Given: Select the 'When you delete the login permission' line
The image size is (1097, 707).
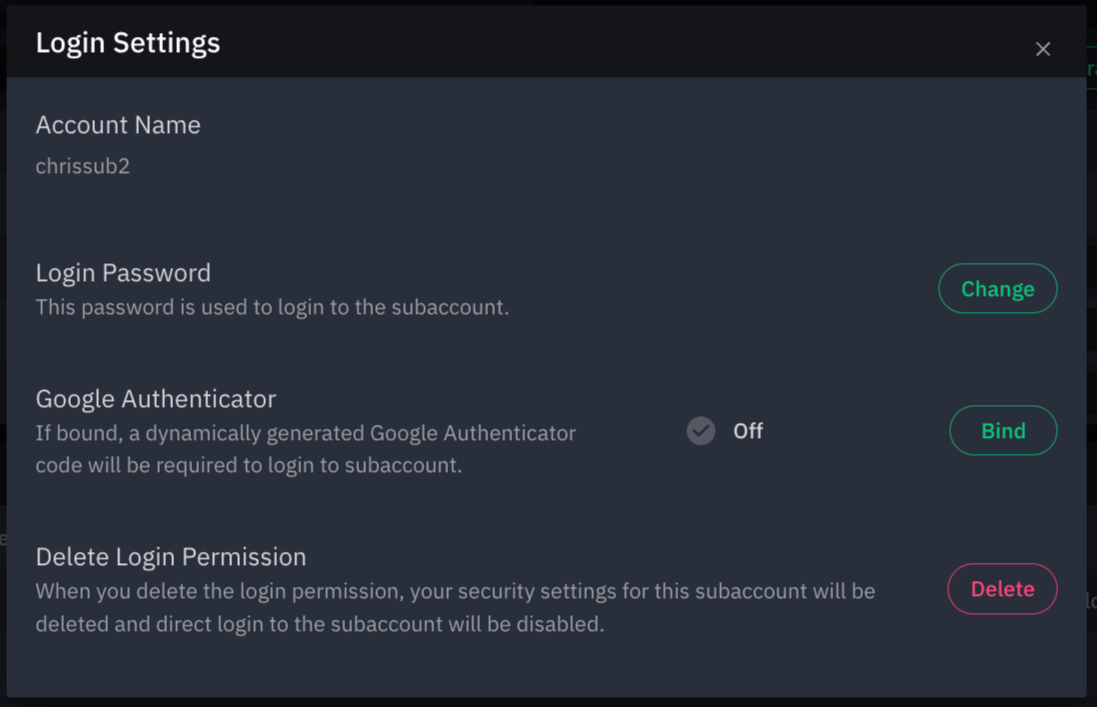Looking at the screenshot, I should (455, 592).
